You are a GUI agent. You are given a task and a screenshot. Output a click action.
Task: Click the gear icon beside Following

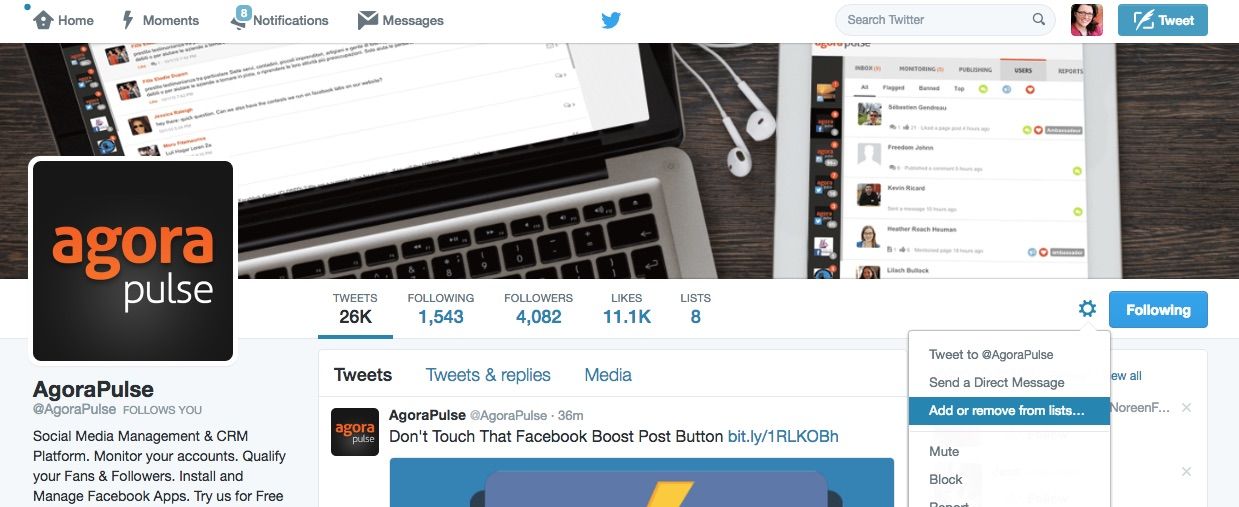(x=1087, y=309)
